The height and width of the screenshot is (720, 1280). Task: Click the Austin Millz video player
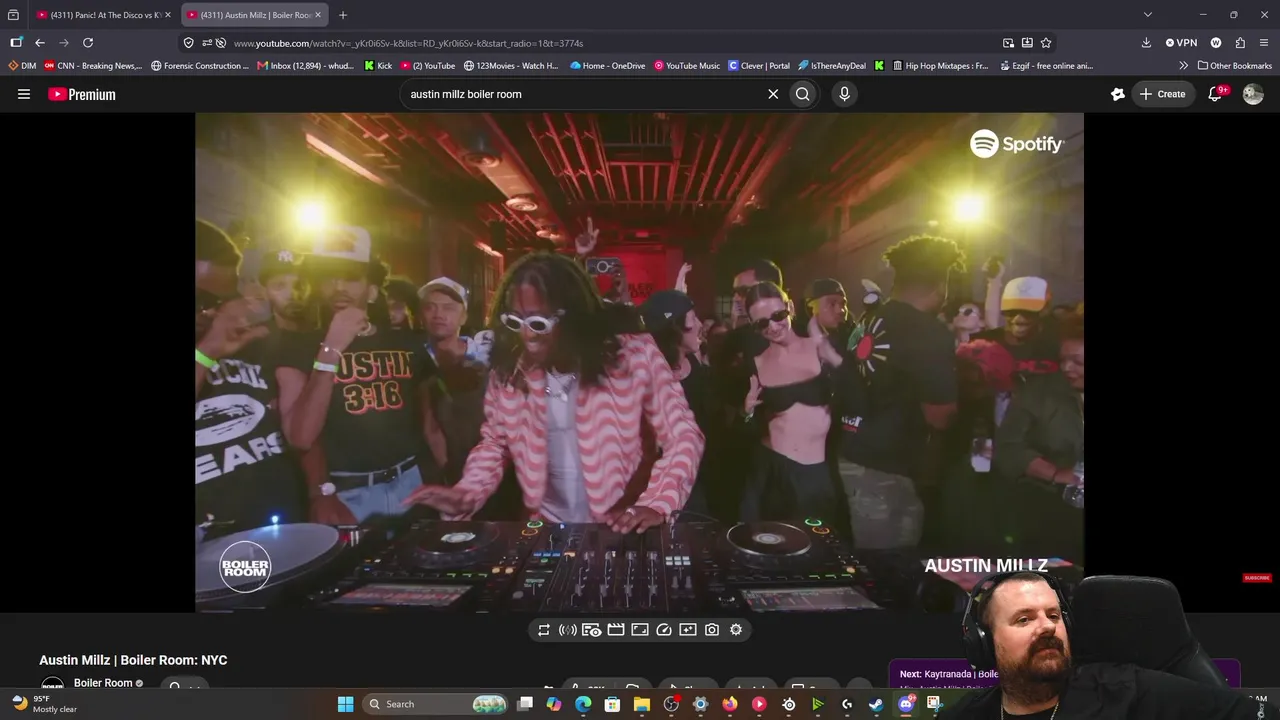[x=639, y=362]
